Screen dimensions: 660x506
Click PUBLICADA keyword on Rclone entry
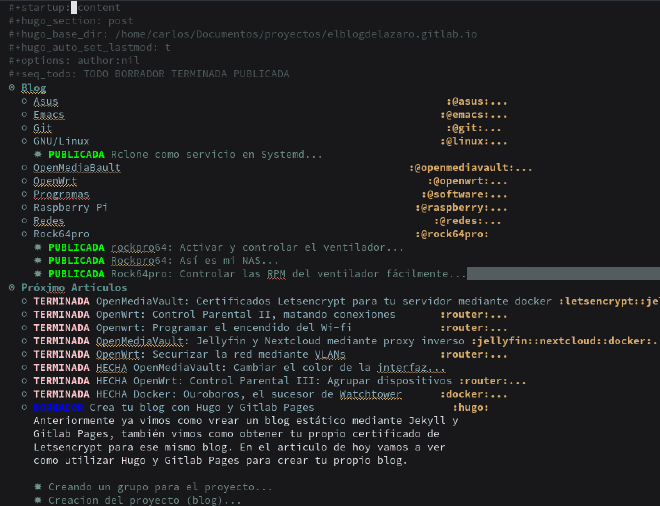click(x=76, y=154)
